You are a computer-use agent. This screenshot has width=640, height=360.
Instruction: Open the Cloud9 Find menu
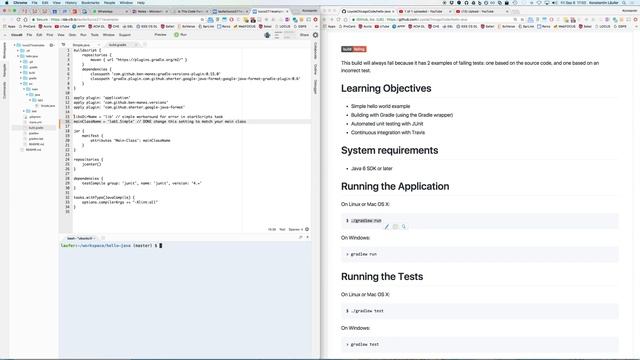point(49,35)
